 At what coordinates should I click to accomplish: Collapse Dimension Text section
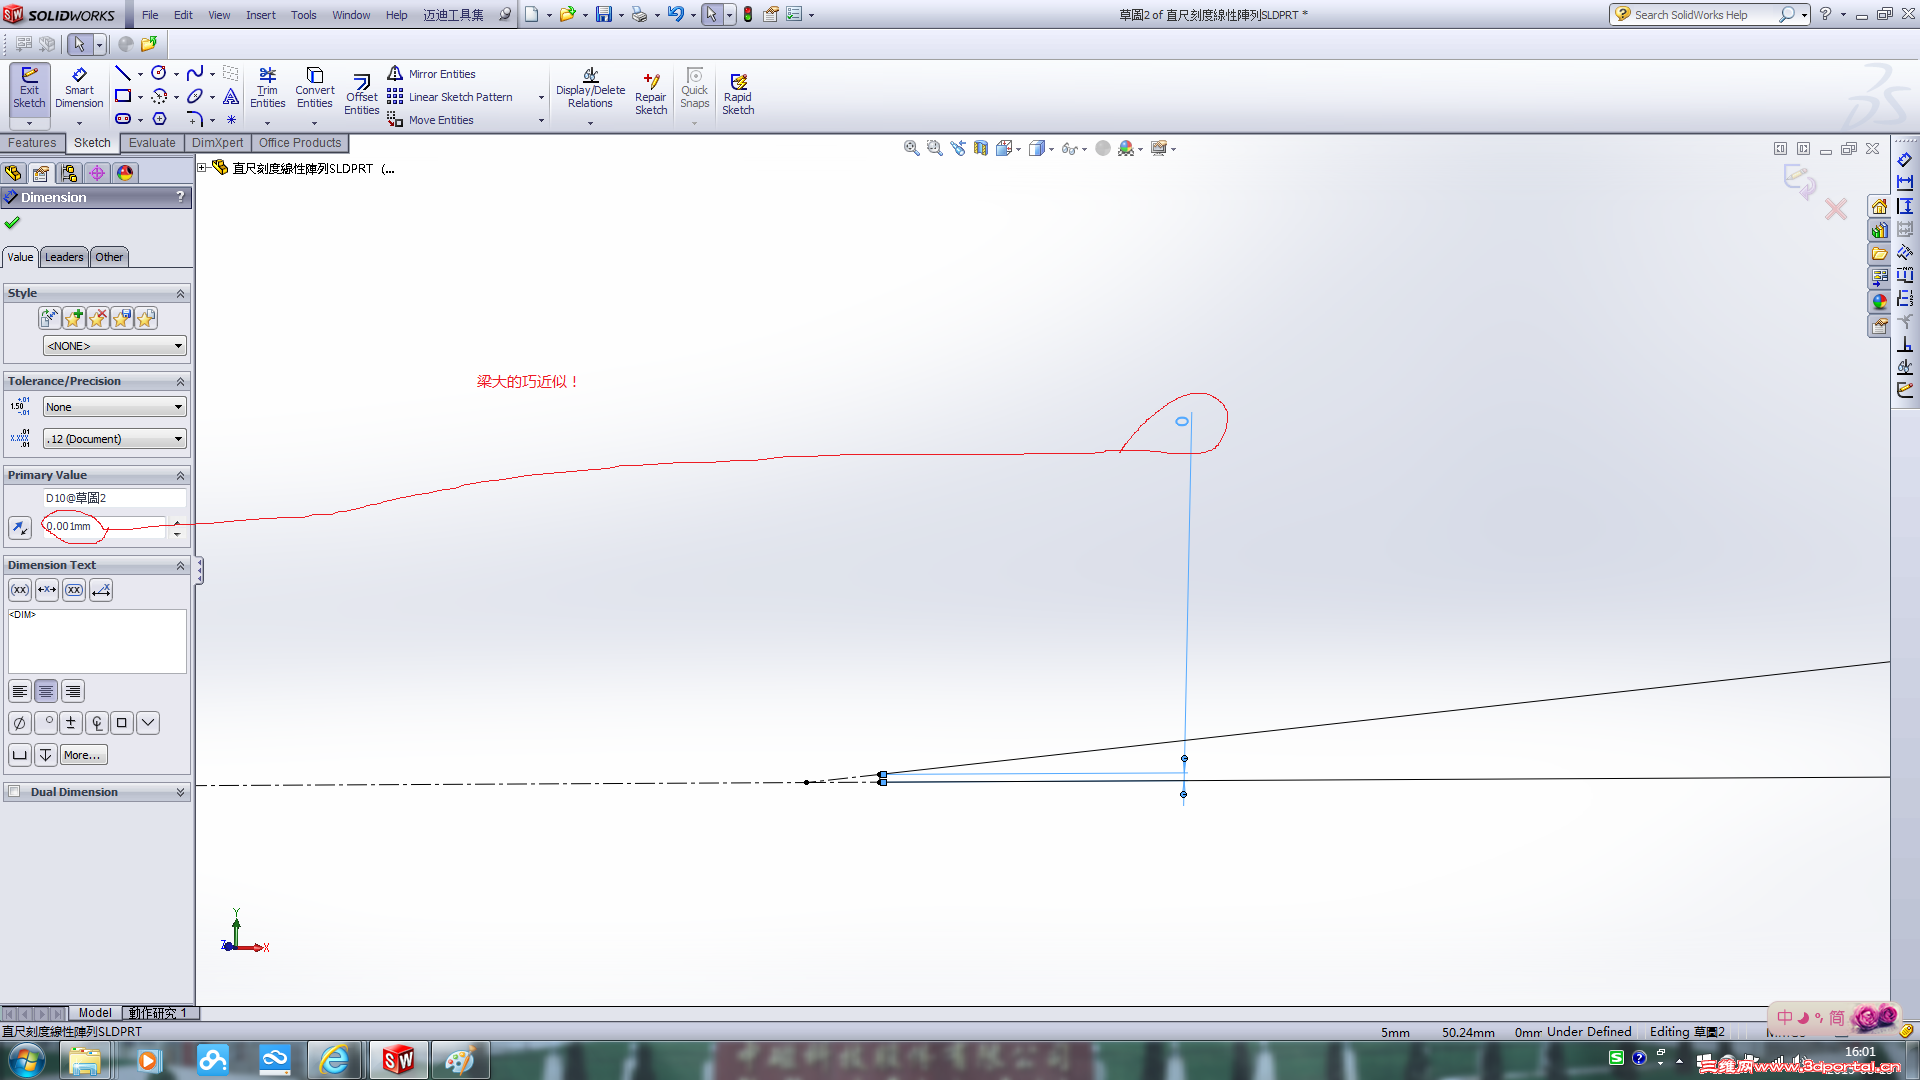coord(181,566)
